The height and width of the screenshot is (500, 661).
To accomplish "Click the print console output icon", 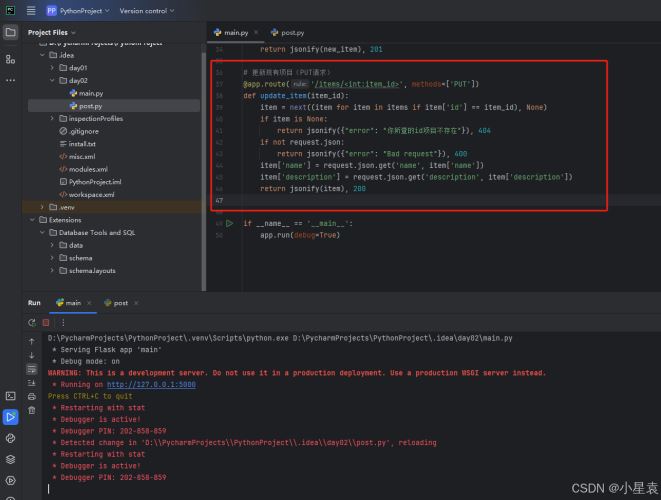I will pos(32,396).
